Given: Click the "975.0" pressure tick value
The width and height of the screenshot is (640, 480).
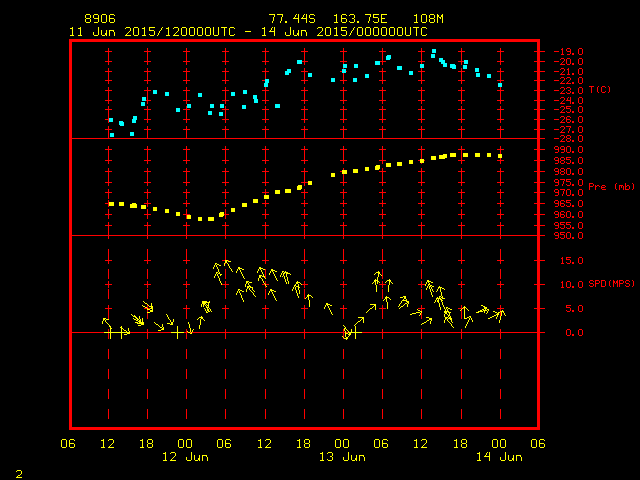Looking at the screenshot, I should click(x=569, y=182).
